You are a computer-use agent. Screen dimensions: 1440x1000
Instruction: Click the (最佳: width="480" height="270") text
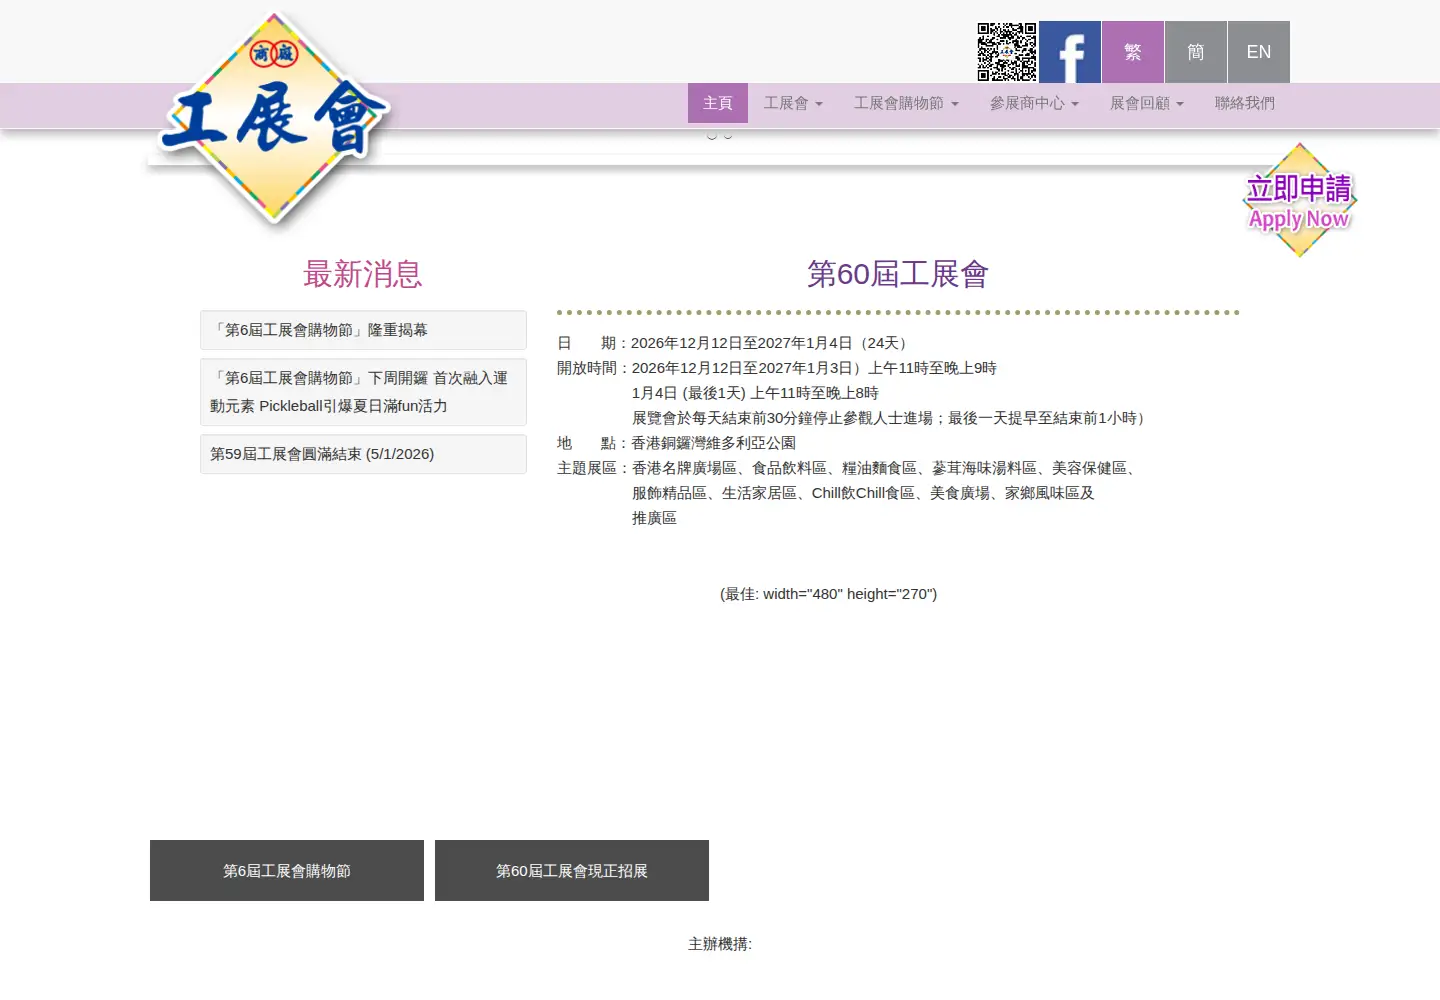point(828,594)
